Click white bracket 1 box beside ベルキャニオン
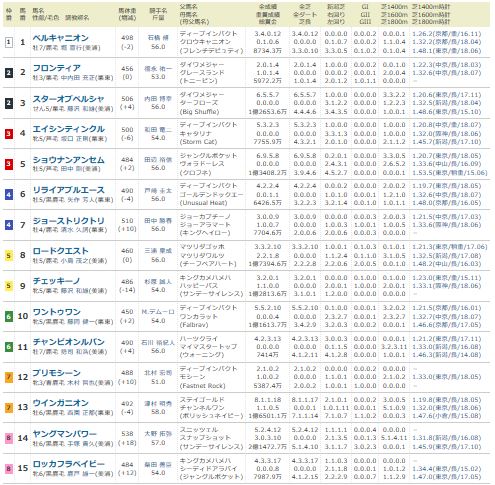 9,42
